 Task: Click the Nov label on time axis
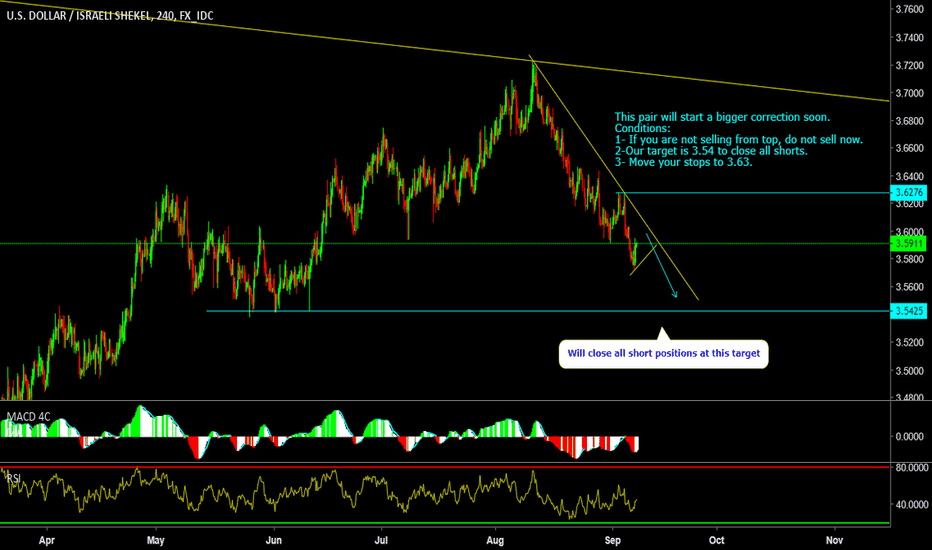[834, 540]
